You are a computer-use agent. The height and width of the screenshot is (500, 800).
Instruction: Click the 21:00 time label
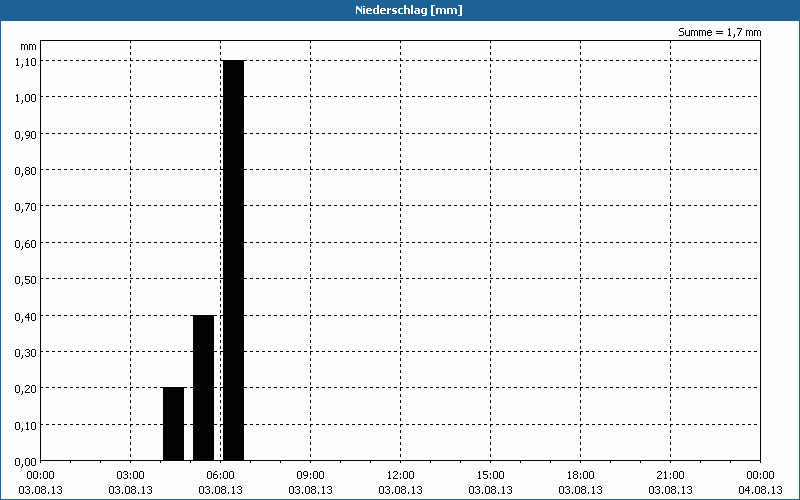(x=670, y=476)
